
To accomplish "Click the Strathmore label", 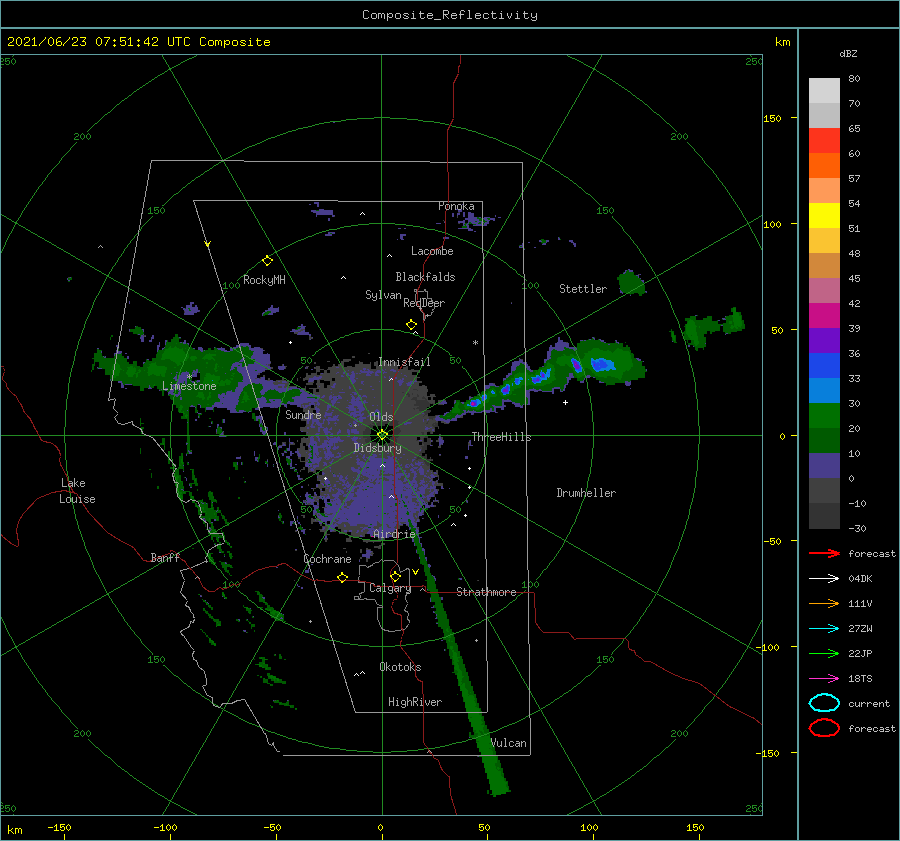I will (486, 592).
